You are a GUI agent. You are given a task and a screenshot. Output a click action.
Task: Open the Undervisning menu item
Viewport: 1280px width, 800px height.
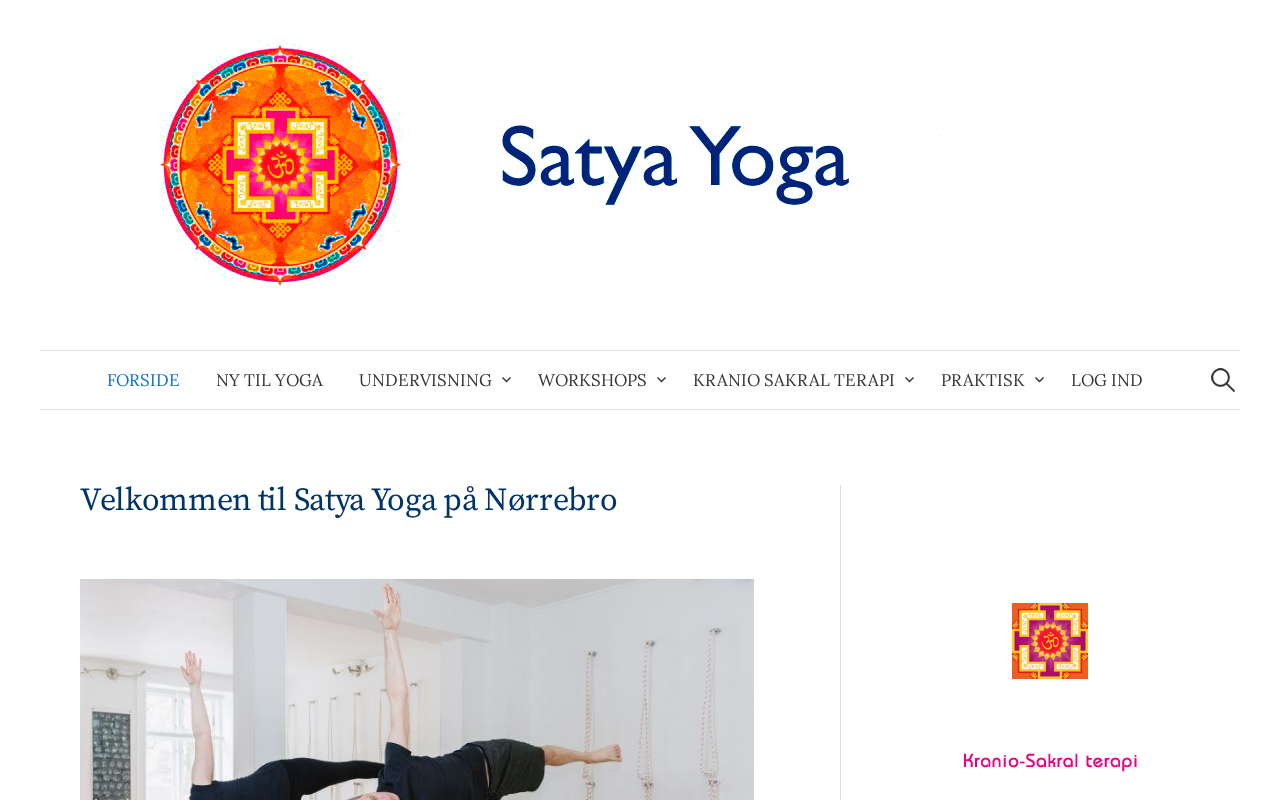tap(425, 380)
